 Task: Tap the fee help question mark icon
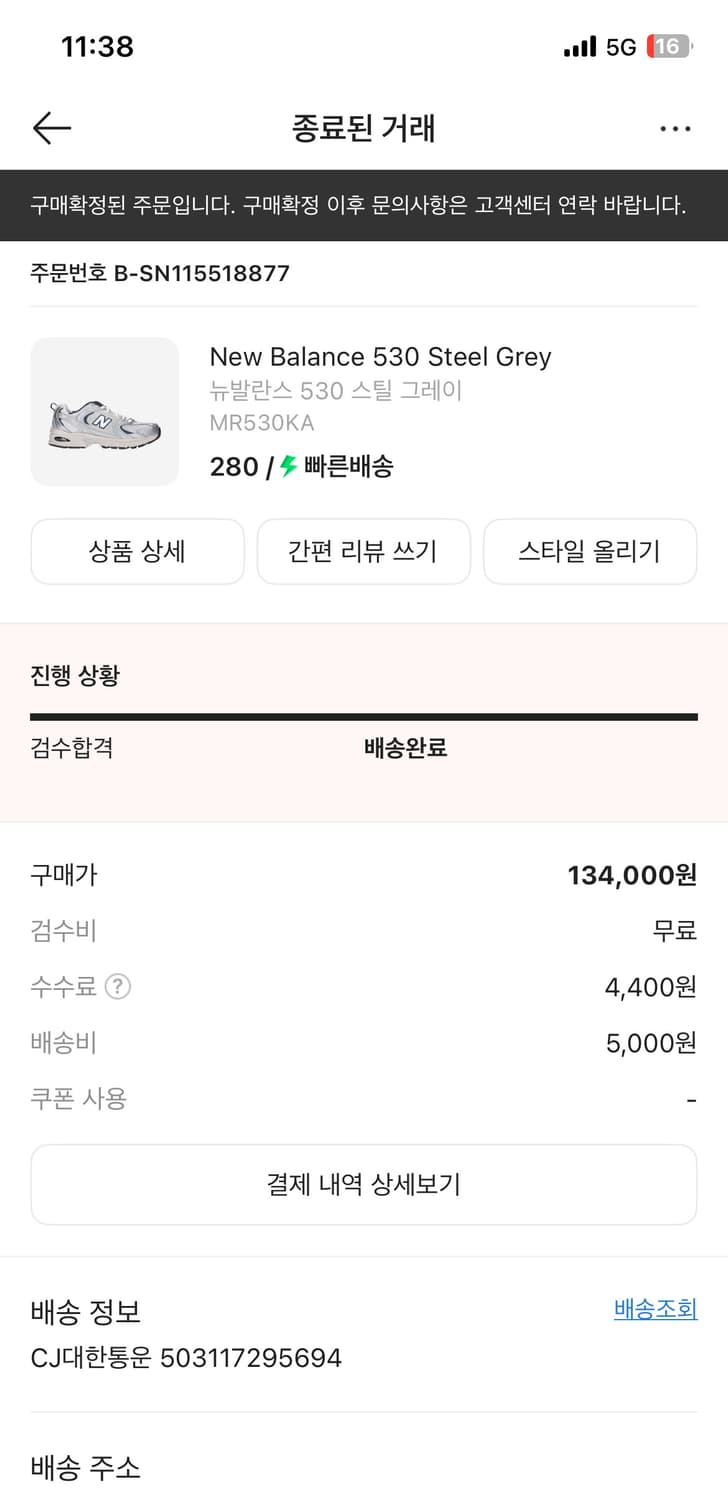tap(118, 987)
